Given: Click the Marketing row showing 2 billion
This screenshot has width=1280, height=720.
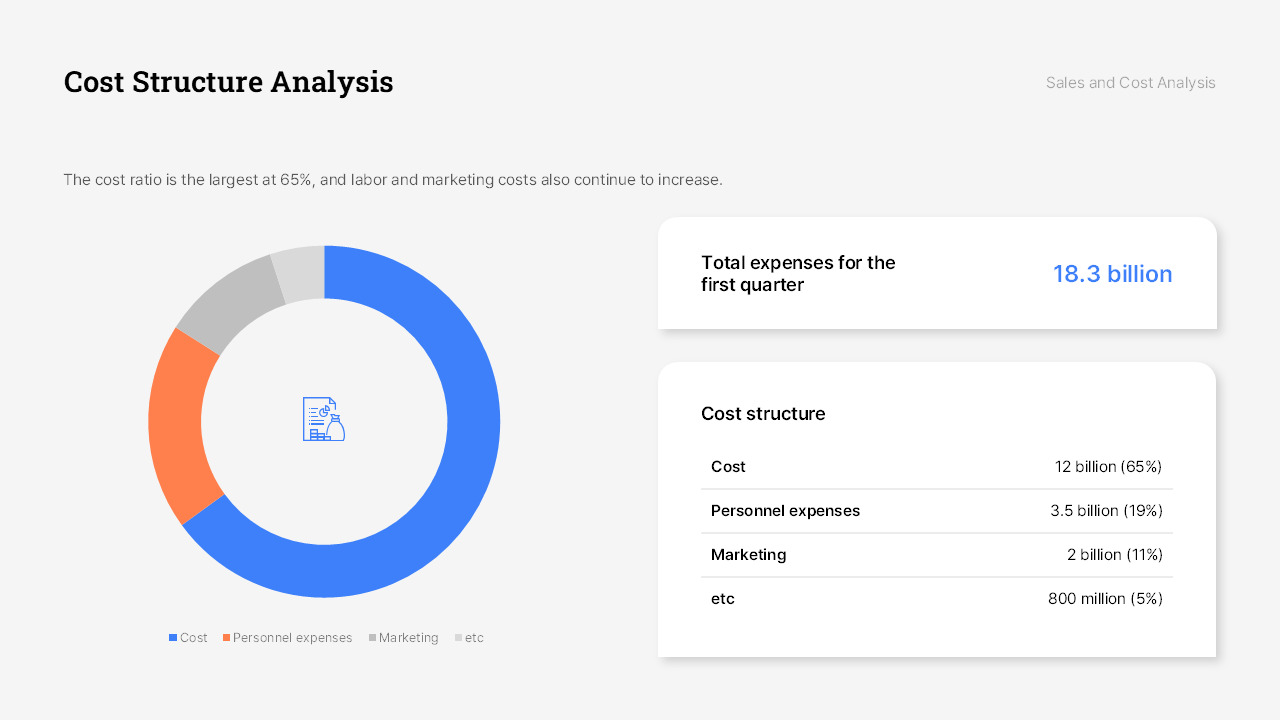Looking at the screenshot, I should click(936, 554).
